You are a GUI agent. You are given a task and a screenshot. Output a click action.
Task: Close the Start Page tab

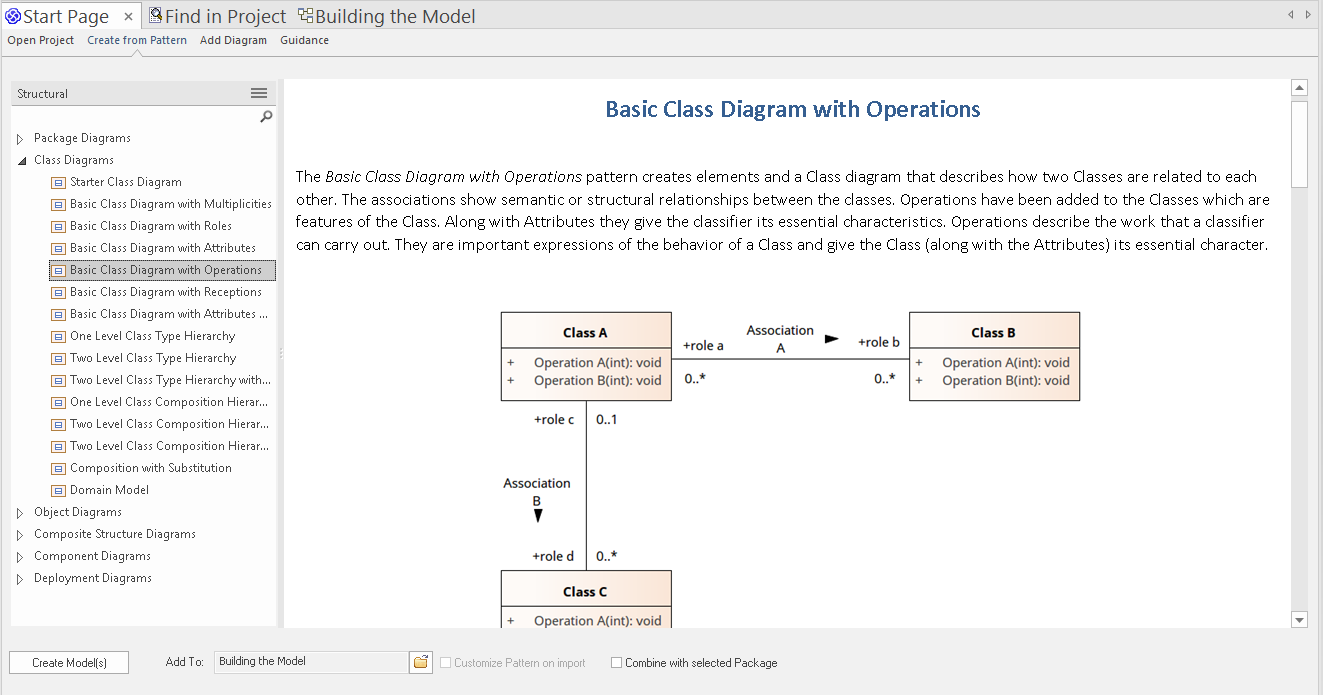(128, 17)
